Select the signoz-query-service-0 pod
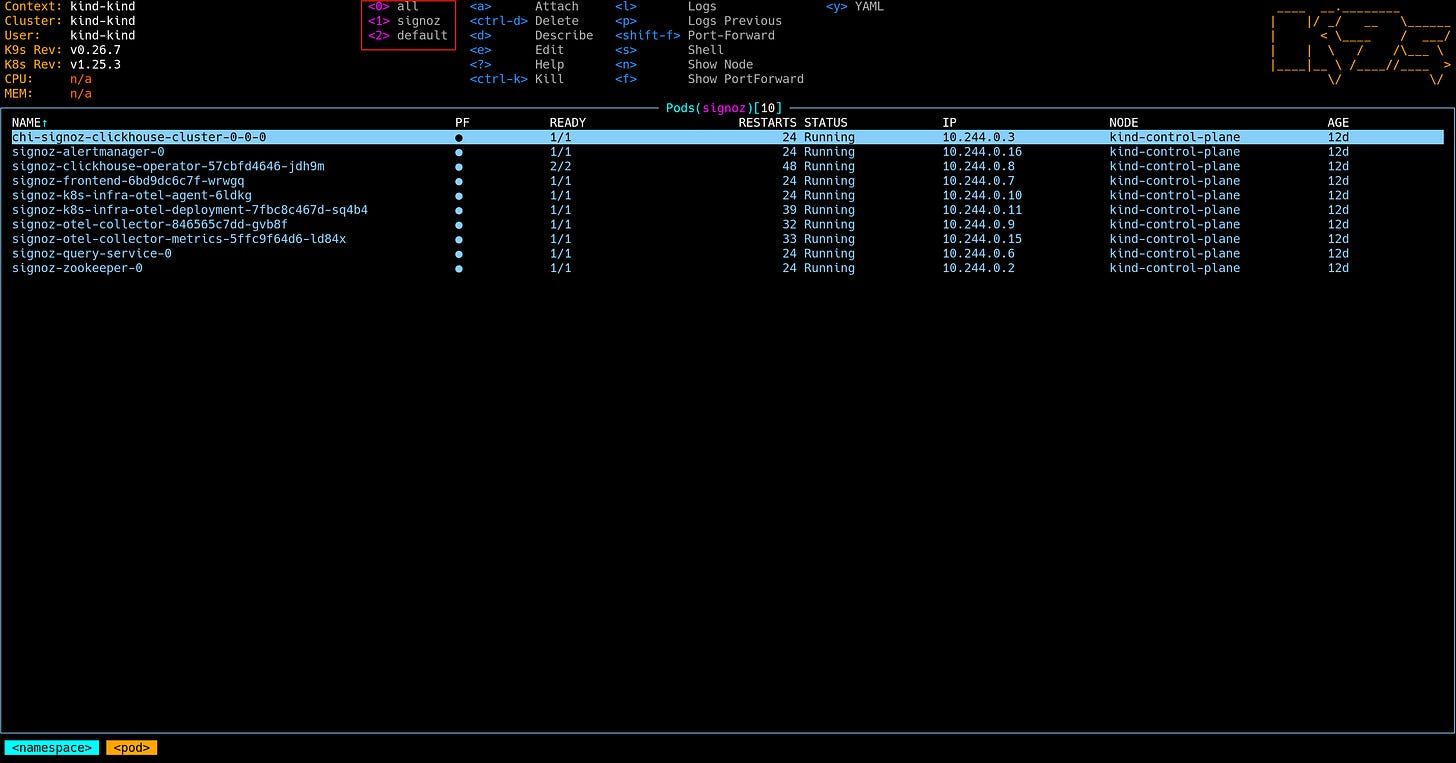The width and height of the screenshot is (1456, 763). click(x=727, y=253)
